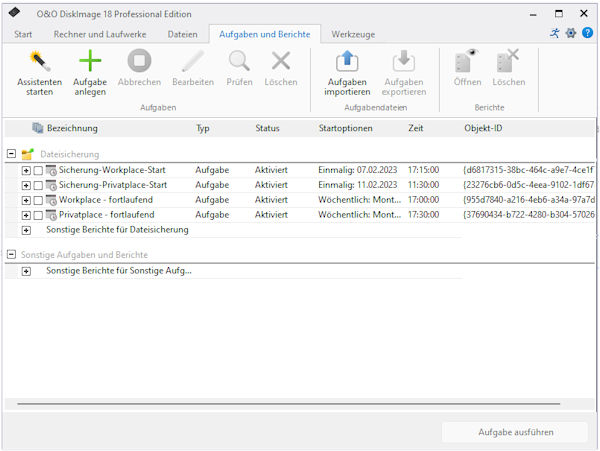Click the Abbrechen stop icon
The width and height of the screenshot is (600, 451).
(139, 60)
